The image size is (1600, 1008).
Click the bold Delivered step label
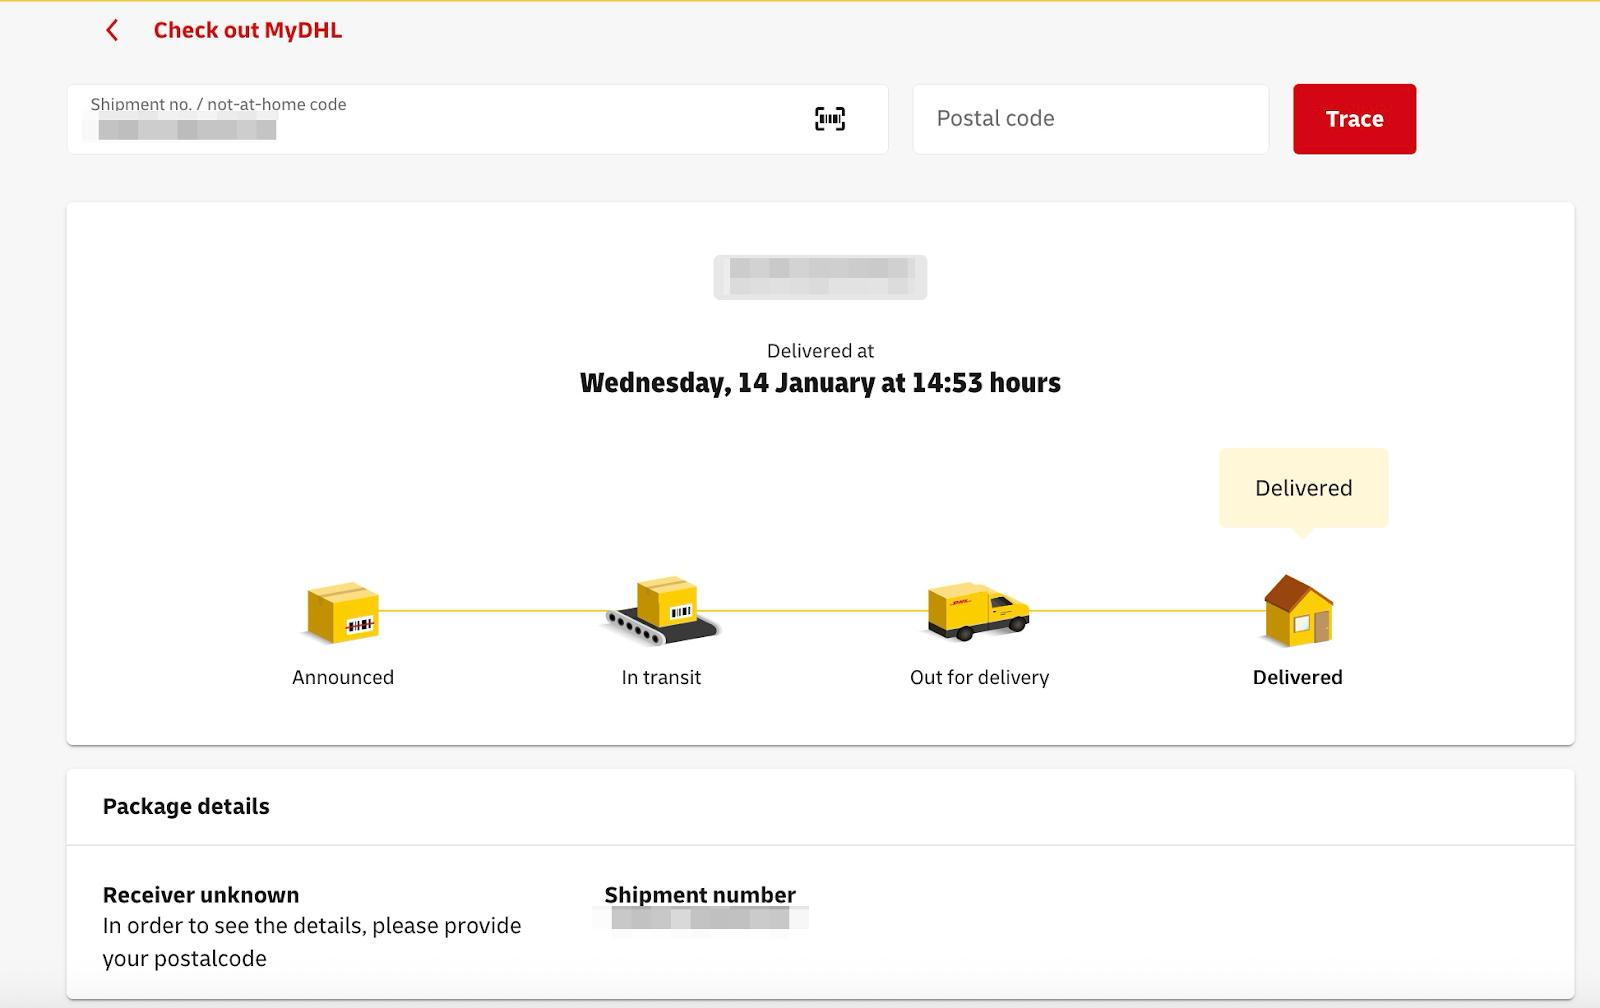1298,677
